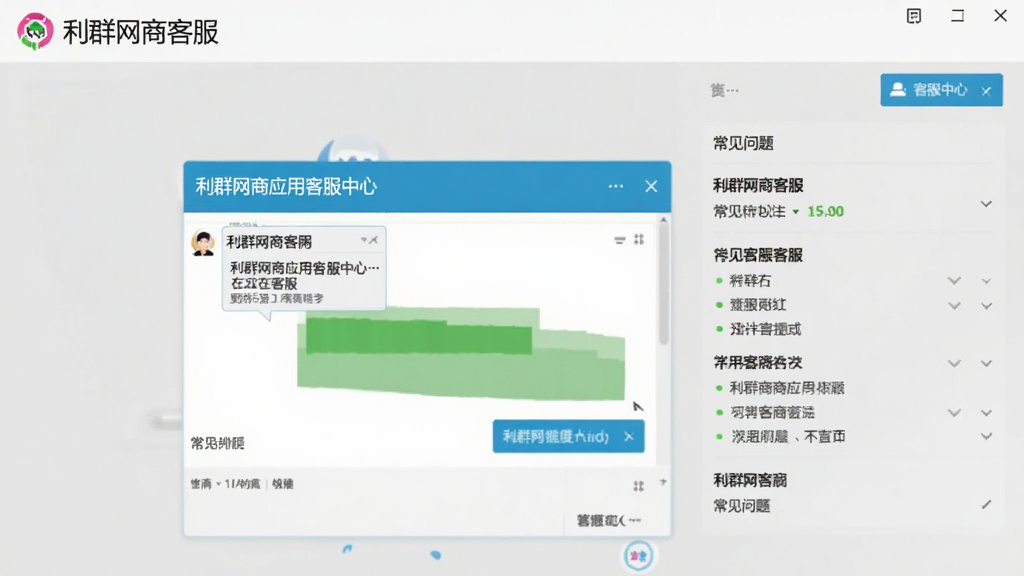Click the blue curved arrow icon below the dialog
The width and height of the screenshot is (1024, 576).
(347, 549)
